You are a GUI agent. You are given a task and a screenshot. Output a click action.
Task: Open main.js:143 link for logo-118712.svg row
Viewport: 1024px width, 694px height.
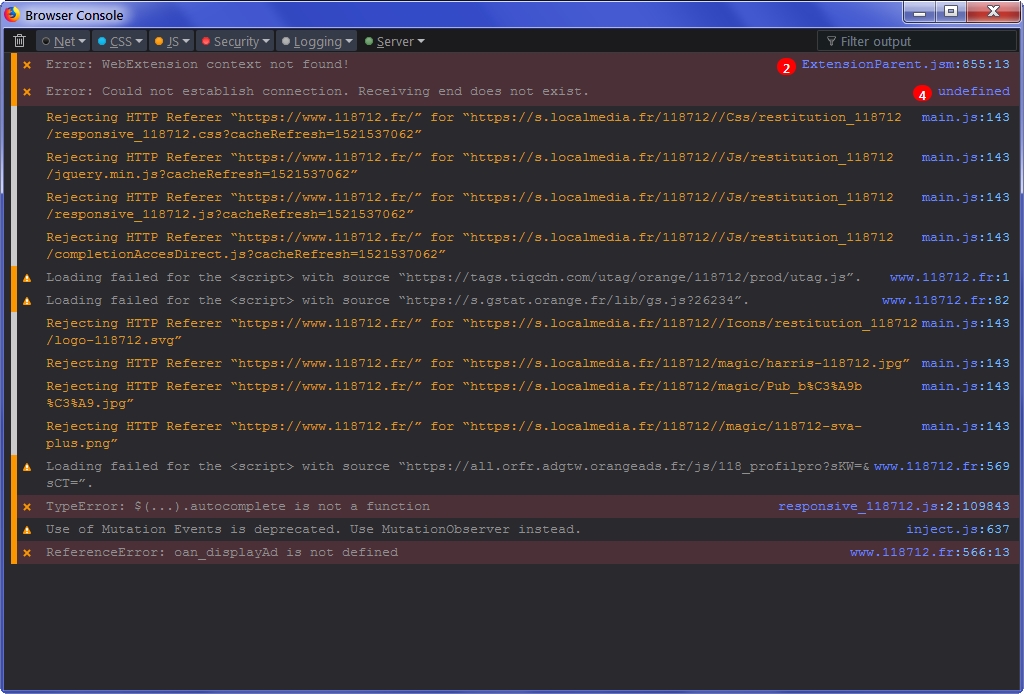(965, 323)
